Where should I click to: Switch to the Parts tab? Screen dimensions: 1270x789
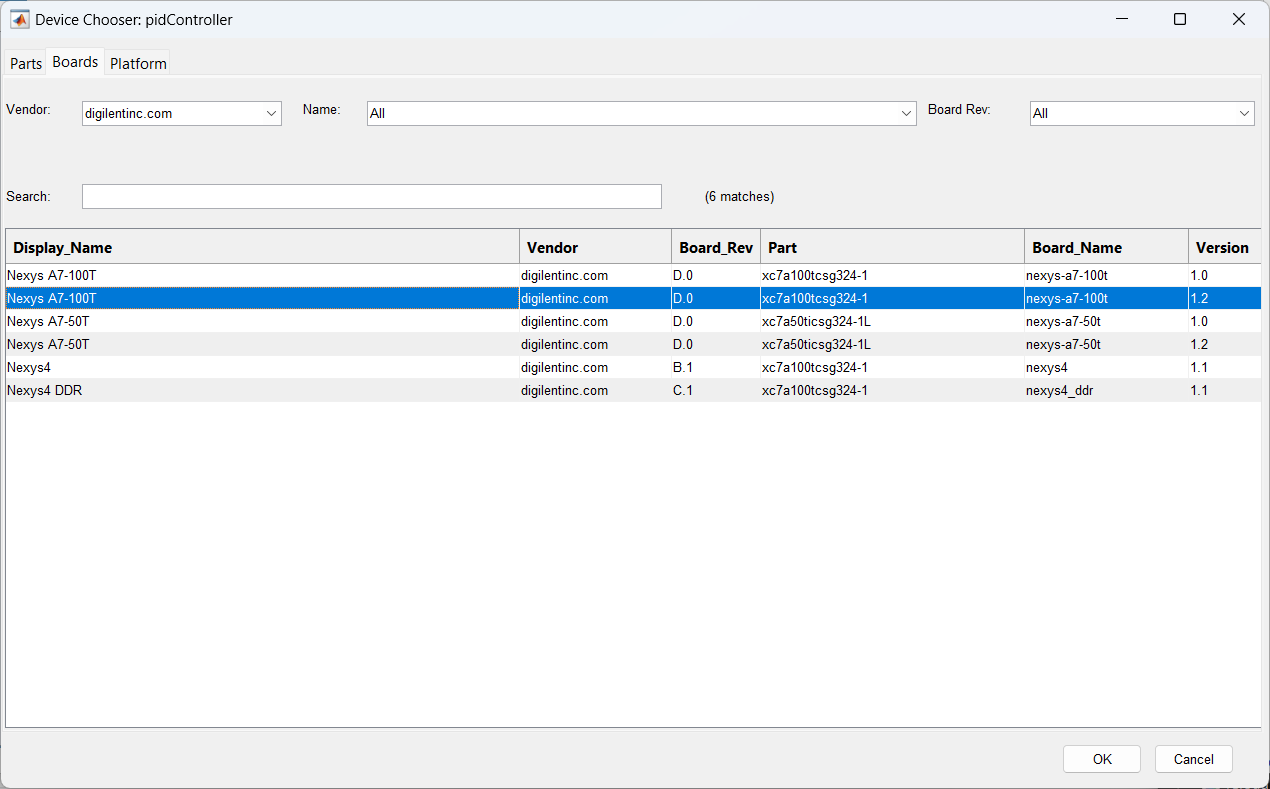[x=26, y=63]
